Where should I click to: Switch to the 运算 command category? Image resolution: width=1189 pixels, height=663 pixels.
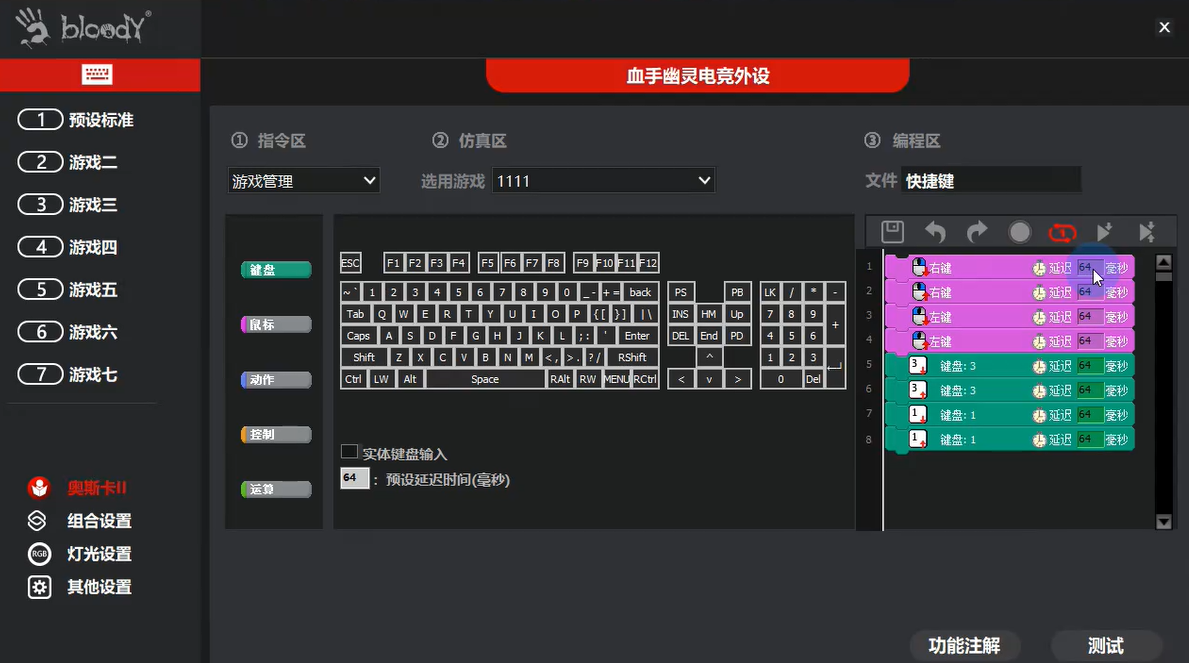coord(276,489)
